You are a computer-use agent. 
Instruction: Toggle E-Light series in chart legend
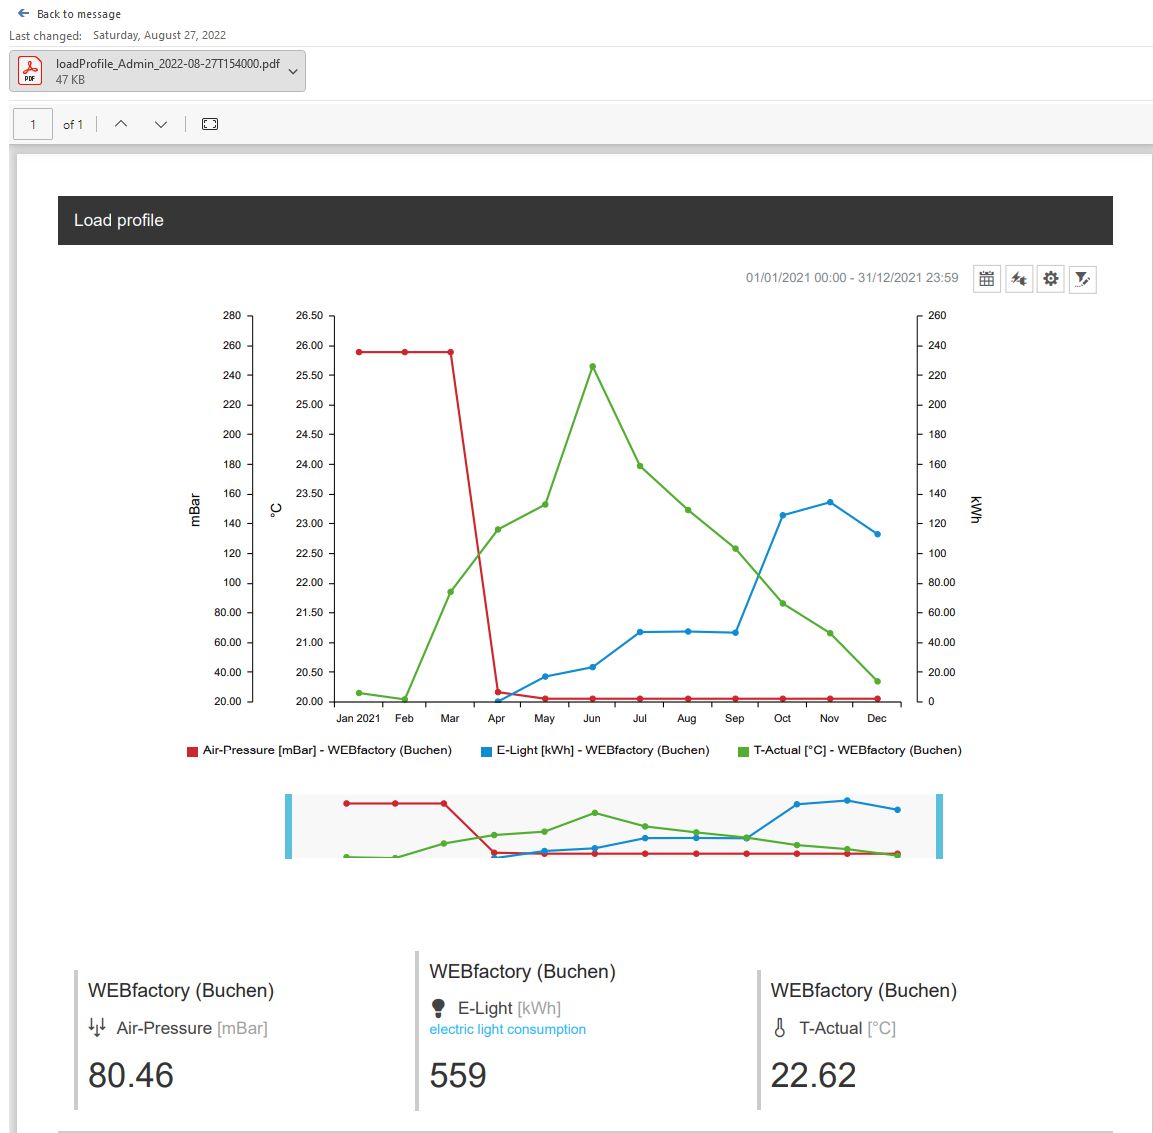click(x=595, y=750)
